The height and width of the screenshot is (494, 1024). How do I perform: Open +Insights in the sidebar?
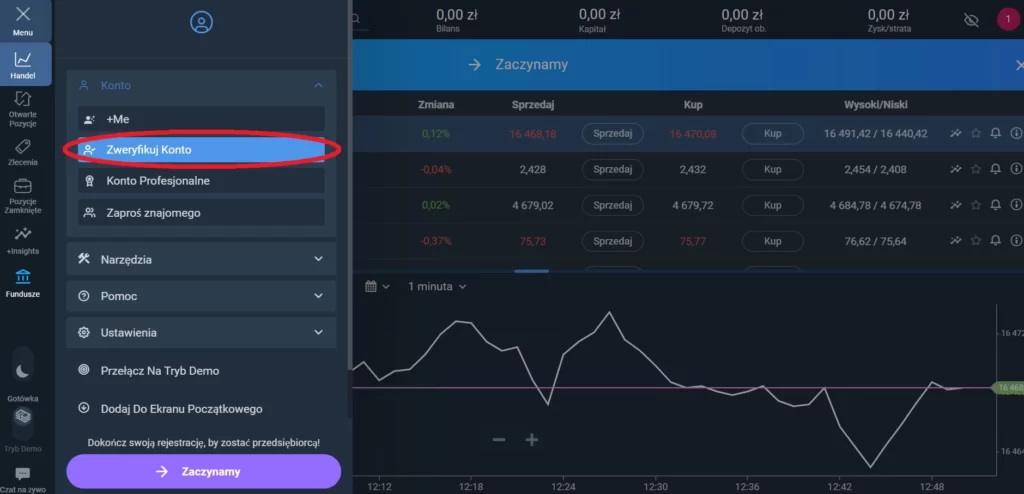coord(22,238)
